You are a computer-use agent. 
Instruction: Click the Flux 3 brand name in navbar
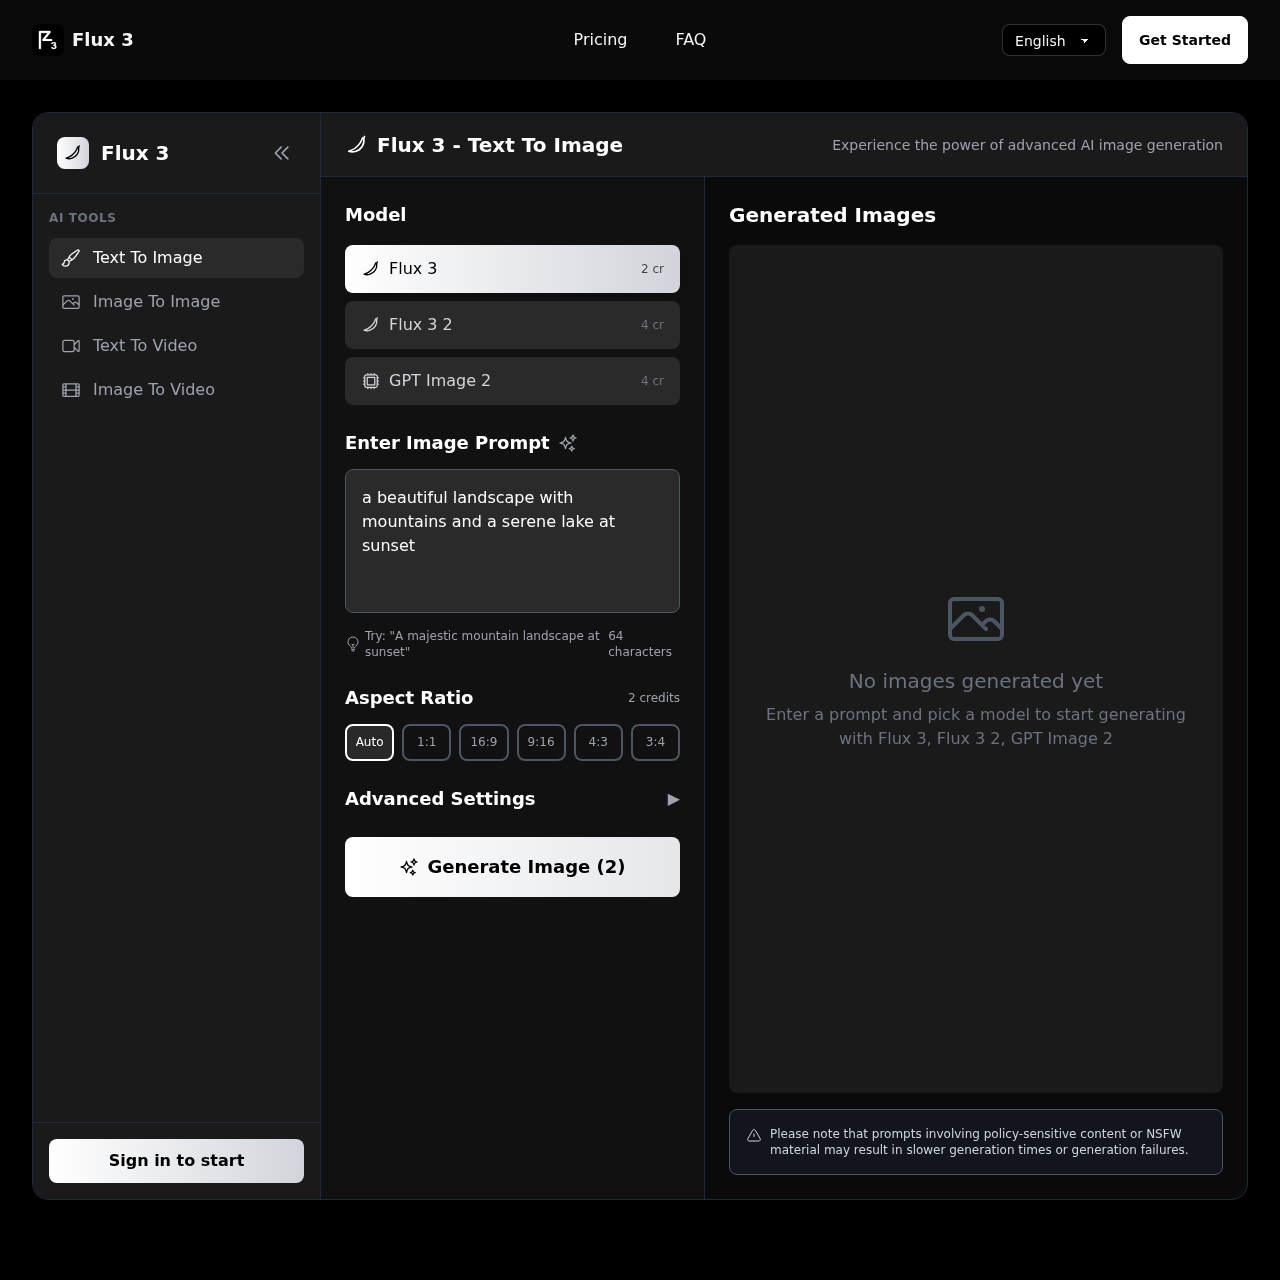pyautogui.click(x=103, y=40)
